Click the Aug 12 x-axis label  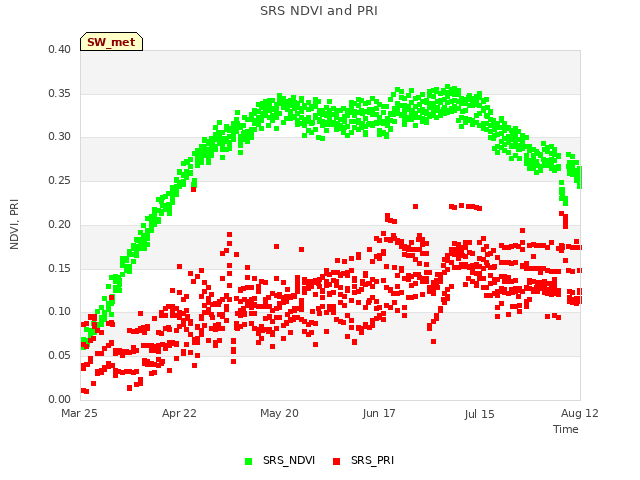click(x=580, y=413)
